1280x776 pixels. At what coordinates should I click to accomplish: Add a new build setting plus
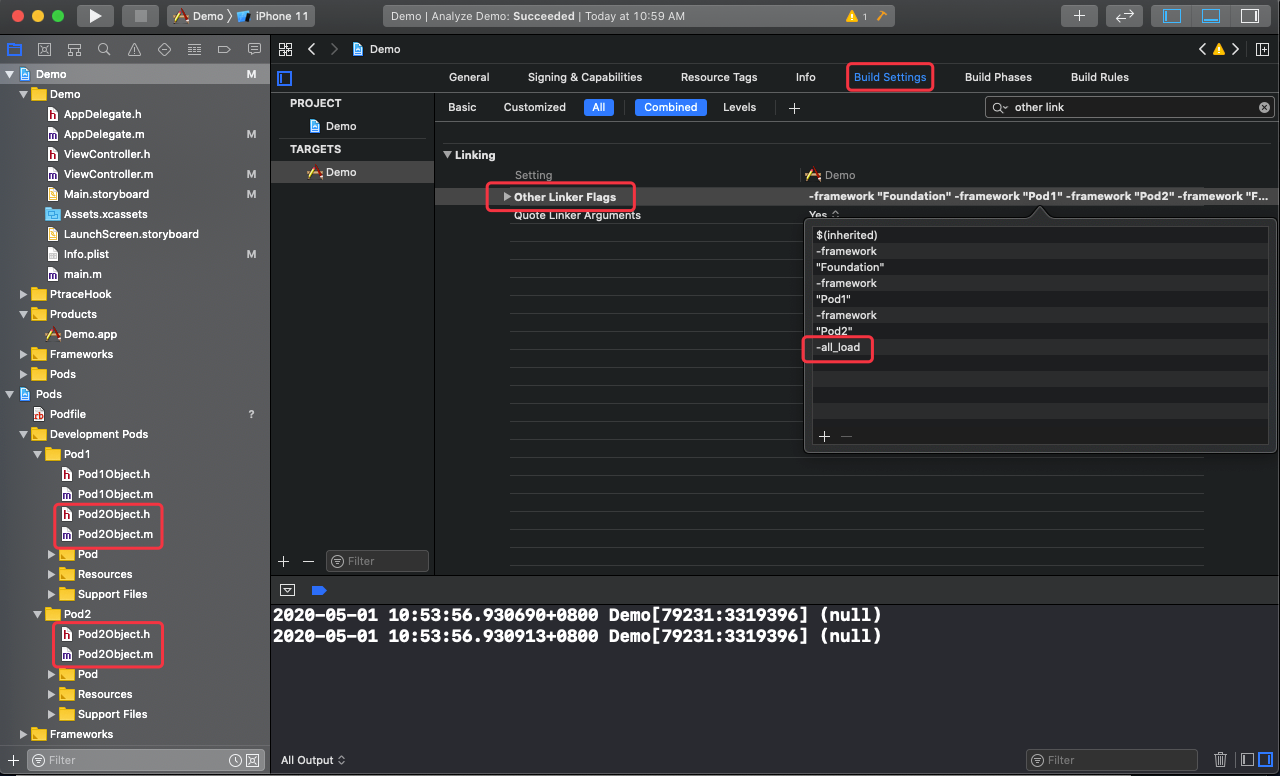point(794,108)
